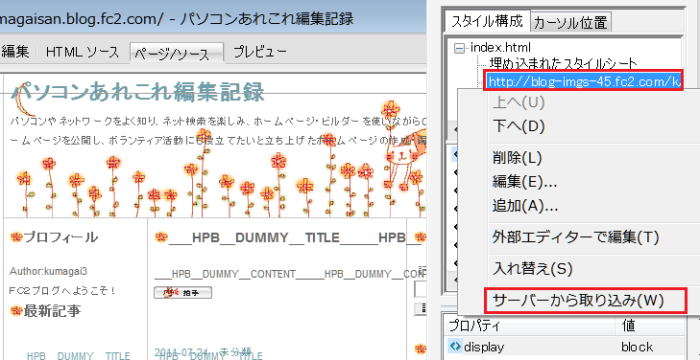The height and width of the screenshot is (360, 700).
Task: Switch to the プレビュー tab
Action: pos(260,52)
